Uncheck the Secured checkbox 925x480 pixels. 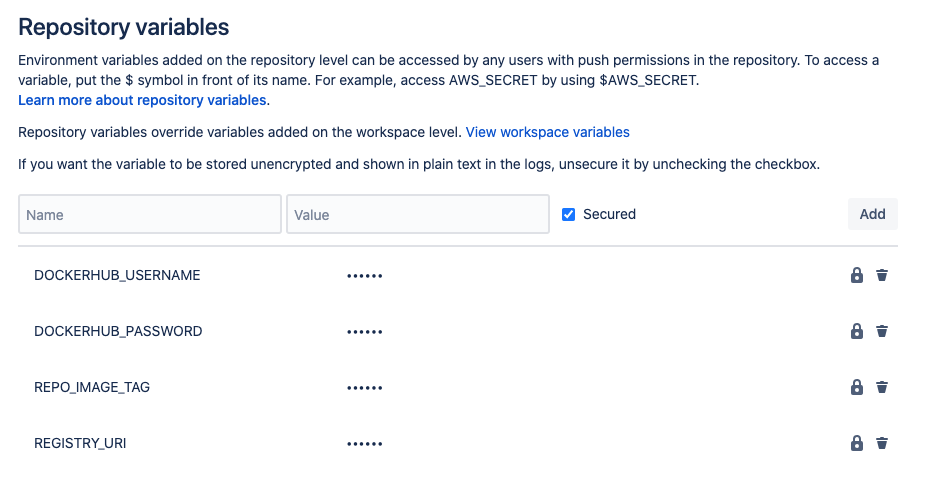pos(568,215)
